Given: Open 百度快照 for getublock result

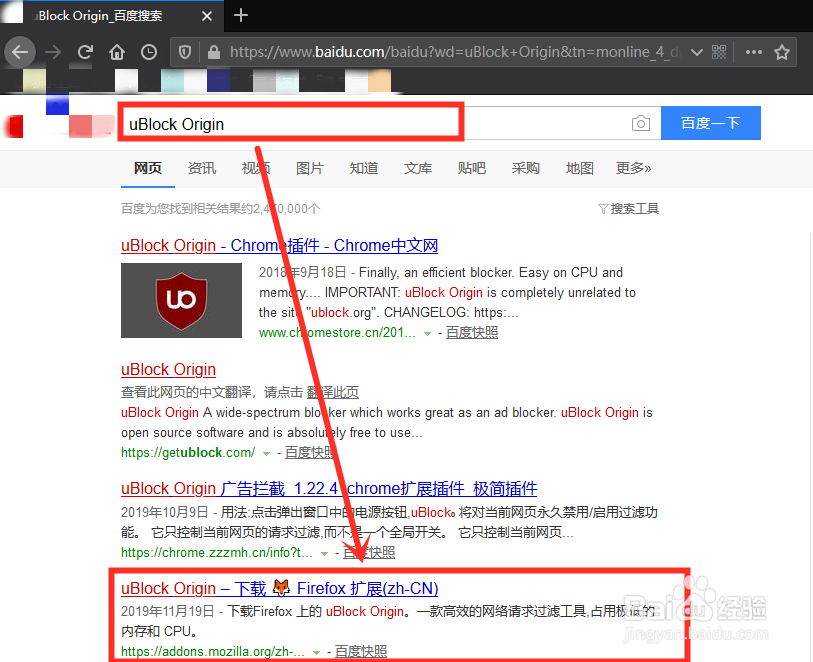Looking at the screenshot, I should point(311,453).
